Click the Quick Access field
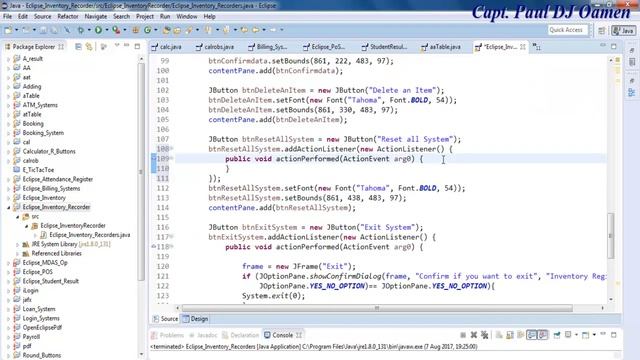Image resolution: width=640 pixels, height=360 pixels. (x=567, y=30)
